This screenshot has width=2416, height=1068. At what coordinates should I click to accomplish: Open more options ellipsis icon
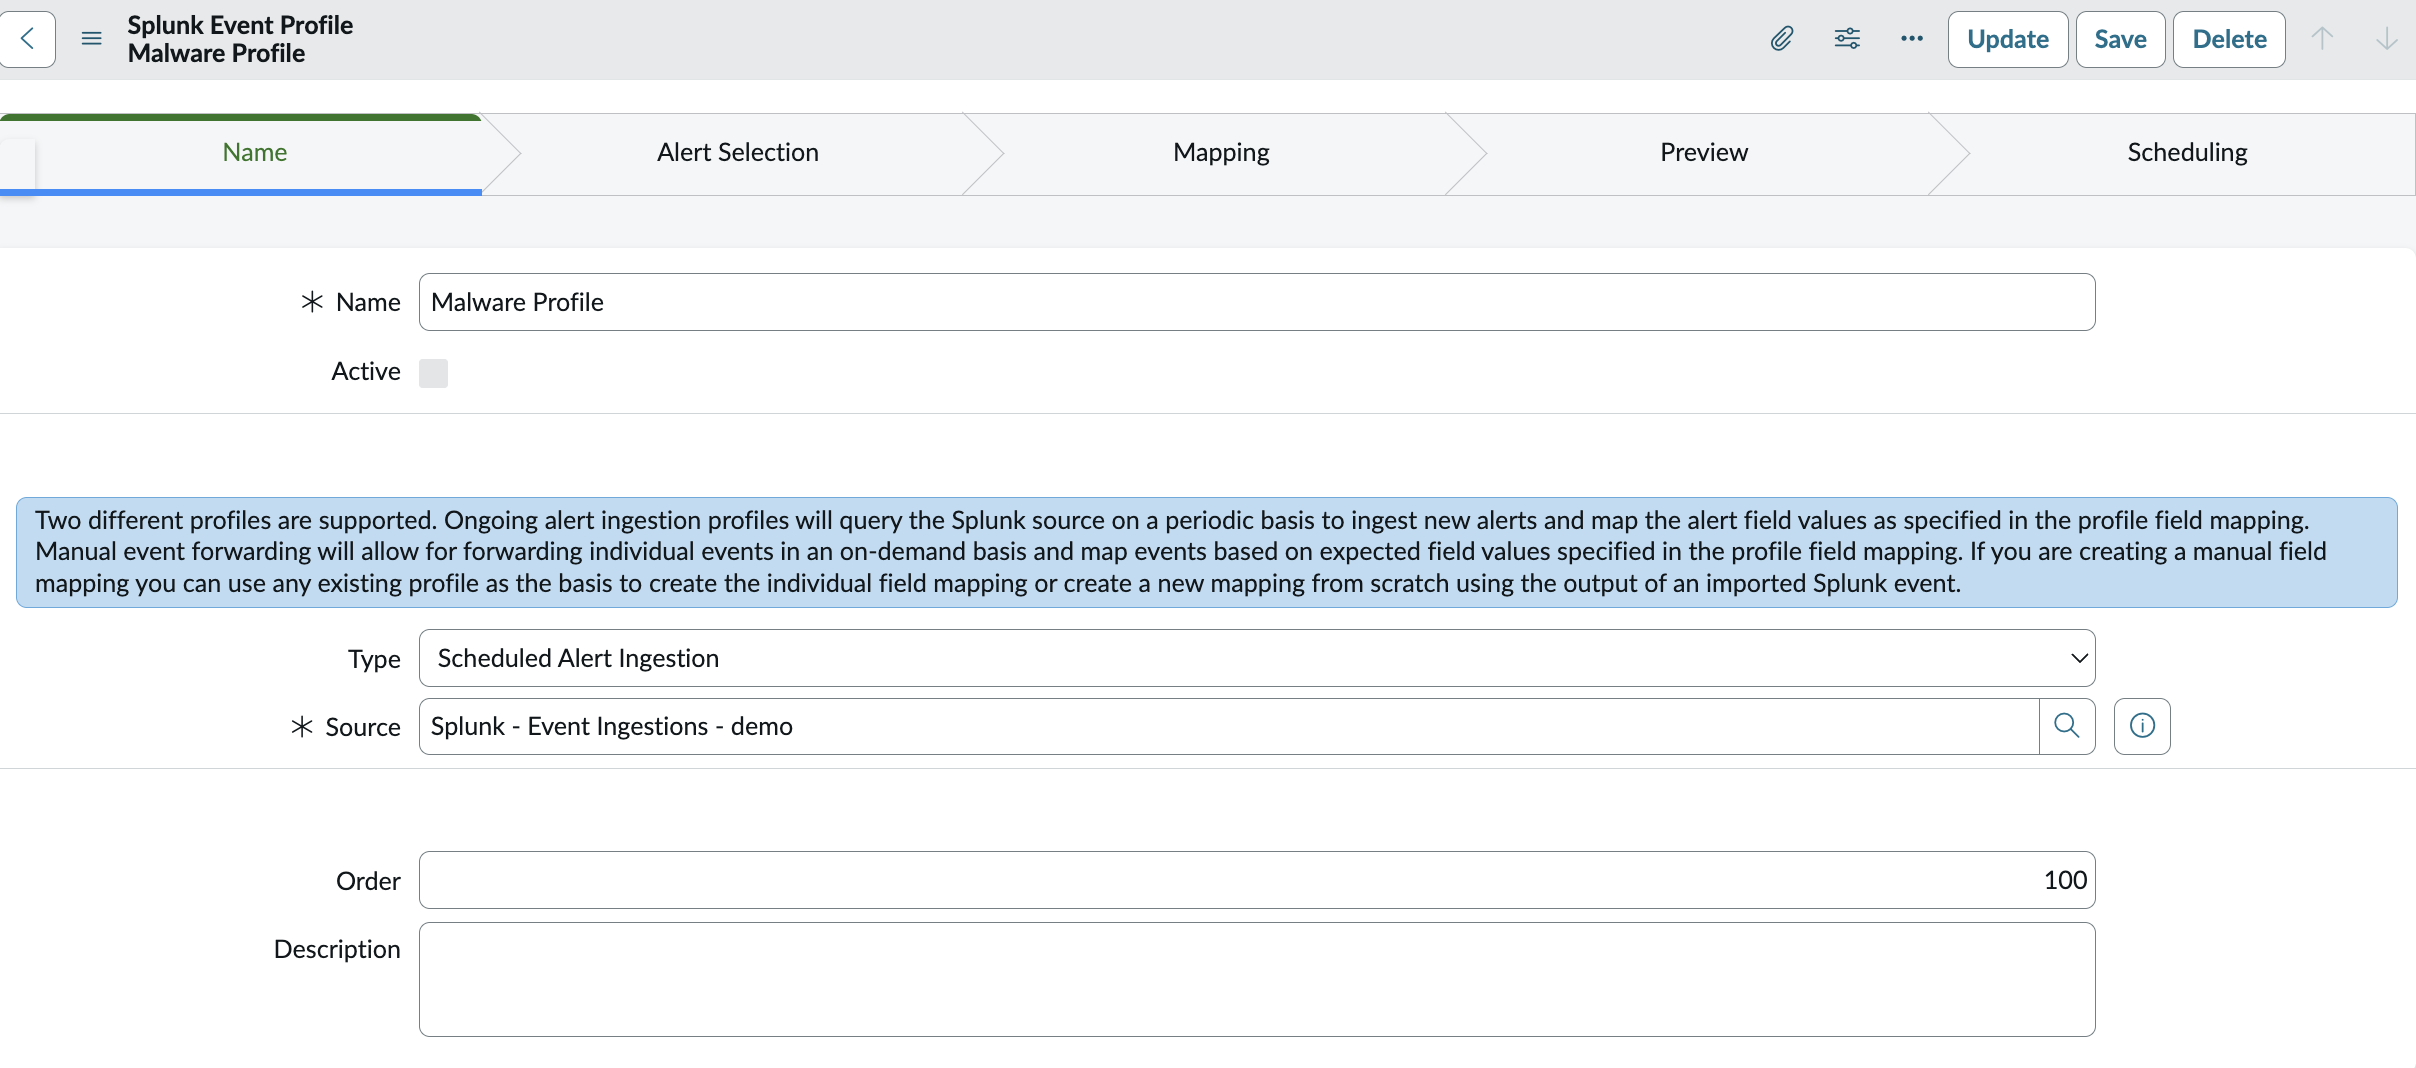click(x=1912, y=39)
